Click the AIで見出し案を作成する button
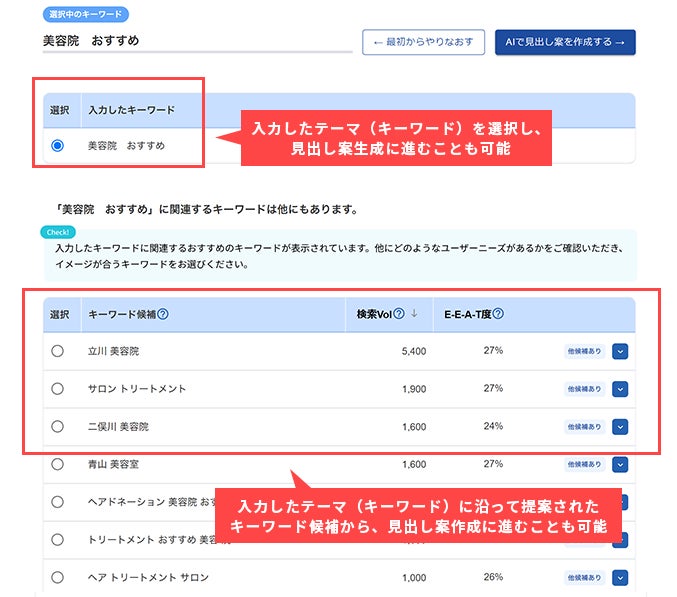Screen dimensions: 677x597 pyautogui.click(x=565, y=42)
